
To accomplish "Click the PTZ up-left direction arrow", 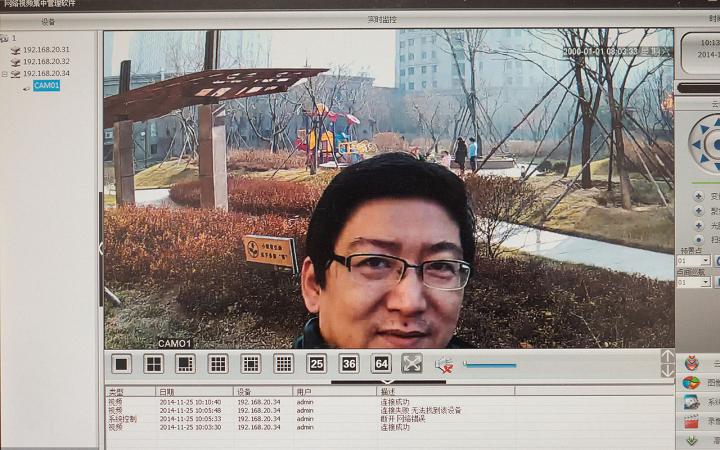I will [704, 129].
